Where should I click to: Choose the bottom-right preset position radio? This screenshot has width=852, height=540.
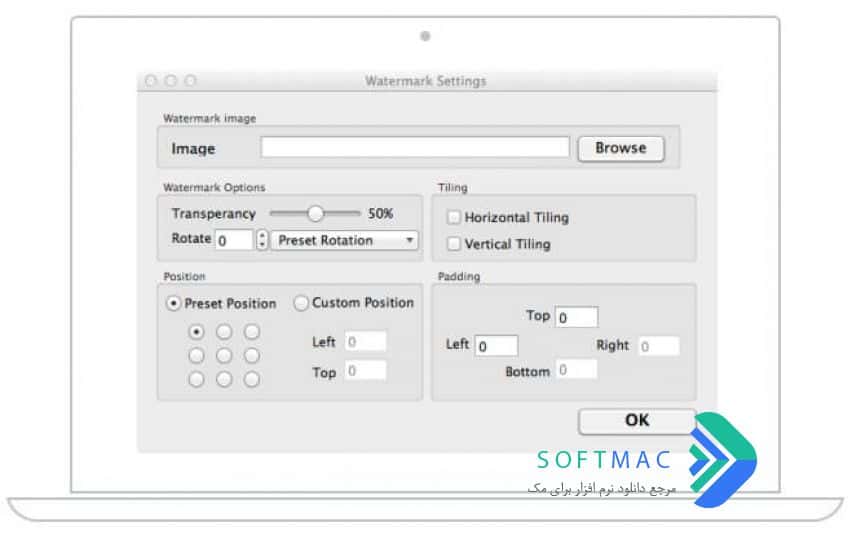point(252,379)
